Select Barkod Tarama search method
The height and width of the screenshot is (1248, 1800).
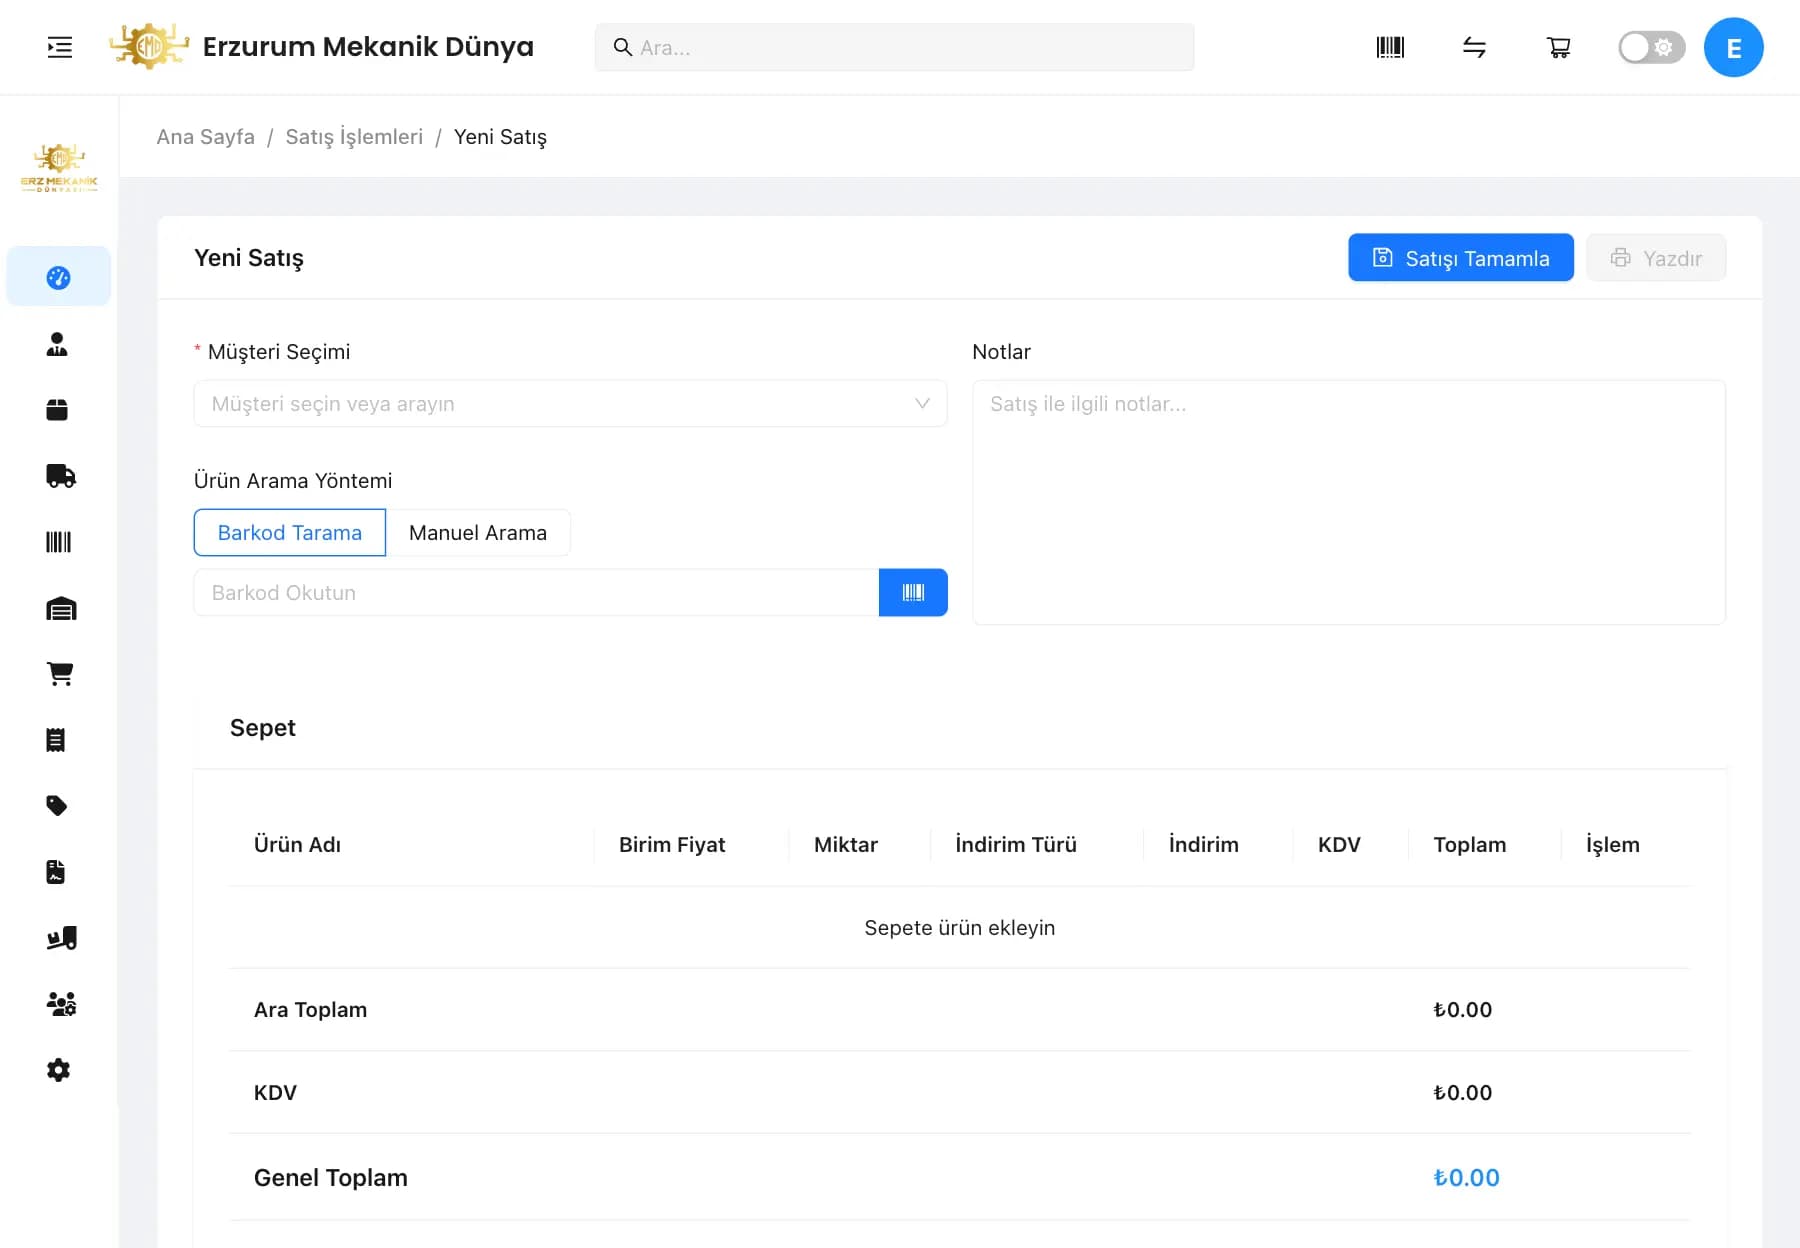click(x=289, y=533)
